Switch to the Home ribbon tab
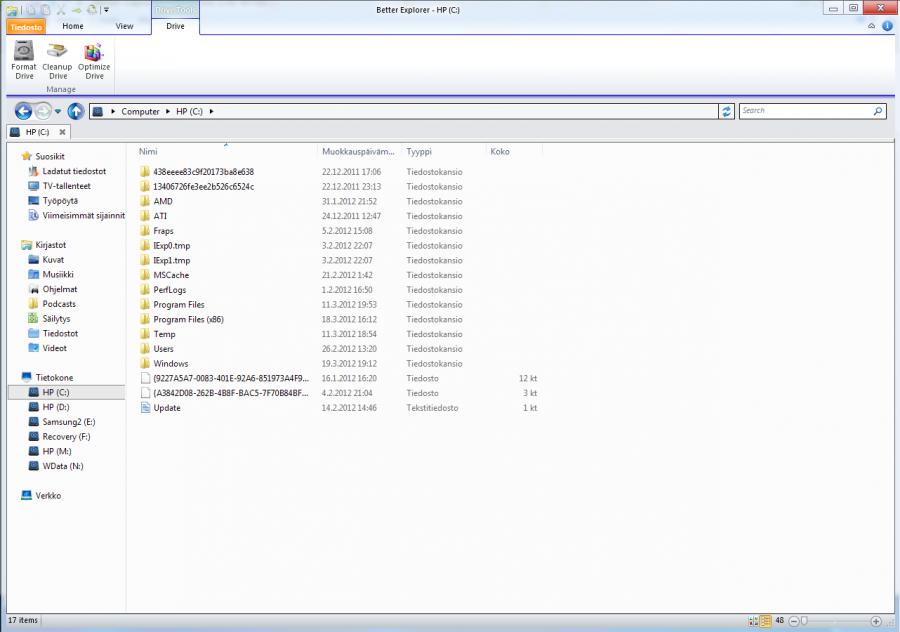Image resolution: width=900 pixels, height=632 pixels. [73, 26]
